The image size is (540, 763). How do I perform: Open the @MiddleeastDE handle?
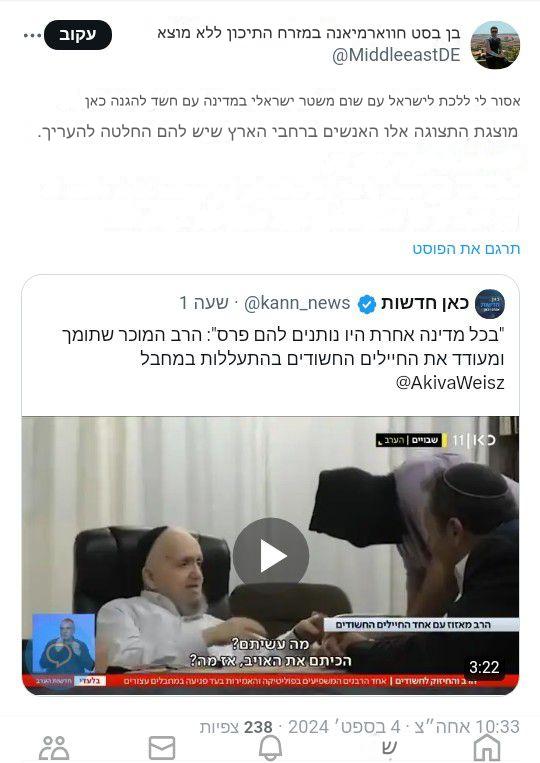[396, 55]
